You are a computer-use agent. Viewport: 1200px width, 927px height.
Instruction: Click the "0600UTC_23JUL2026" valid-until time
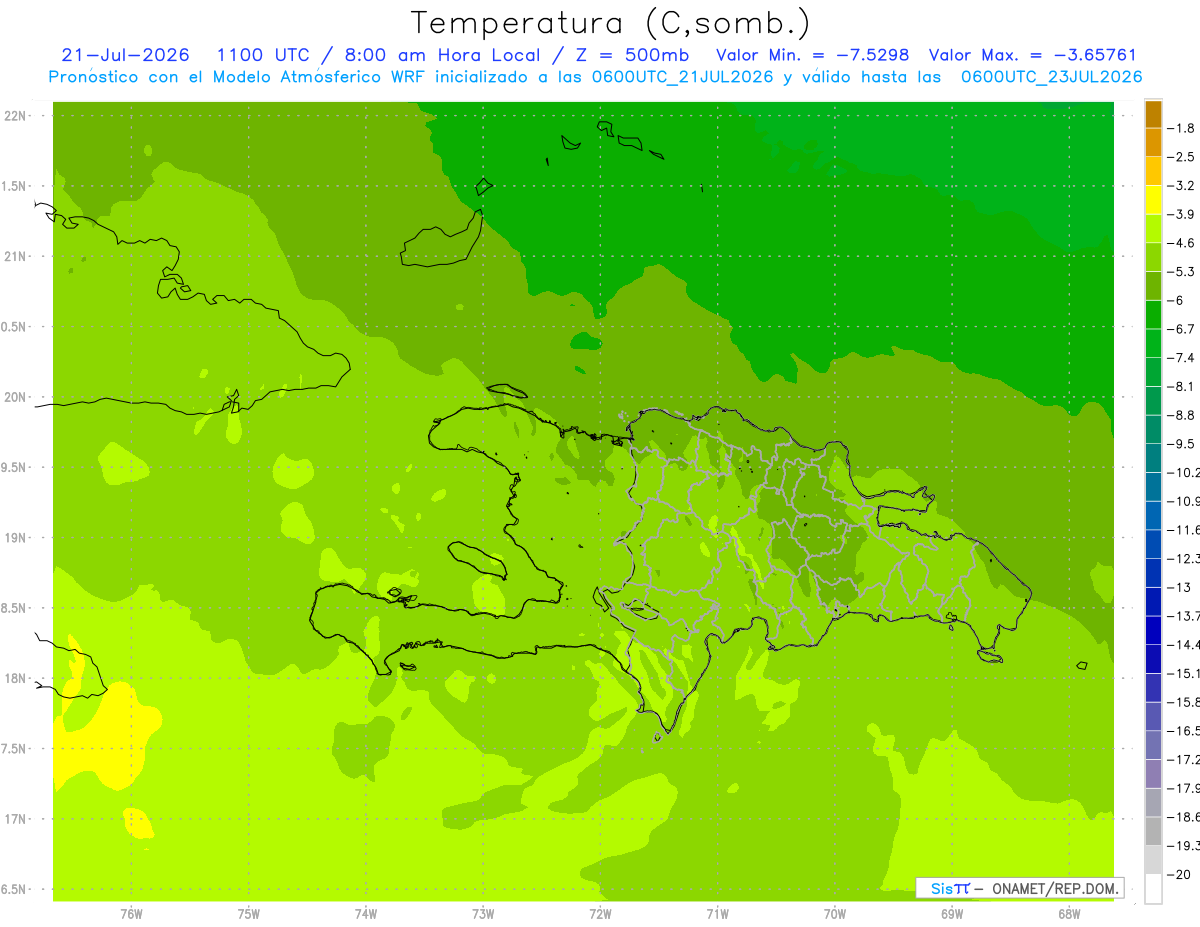click(1052, 77)
